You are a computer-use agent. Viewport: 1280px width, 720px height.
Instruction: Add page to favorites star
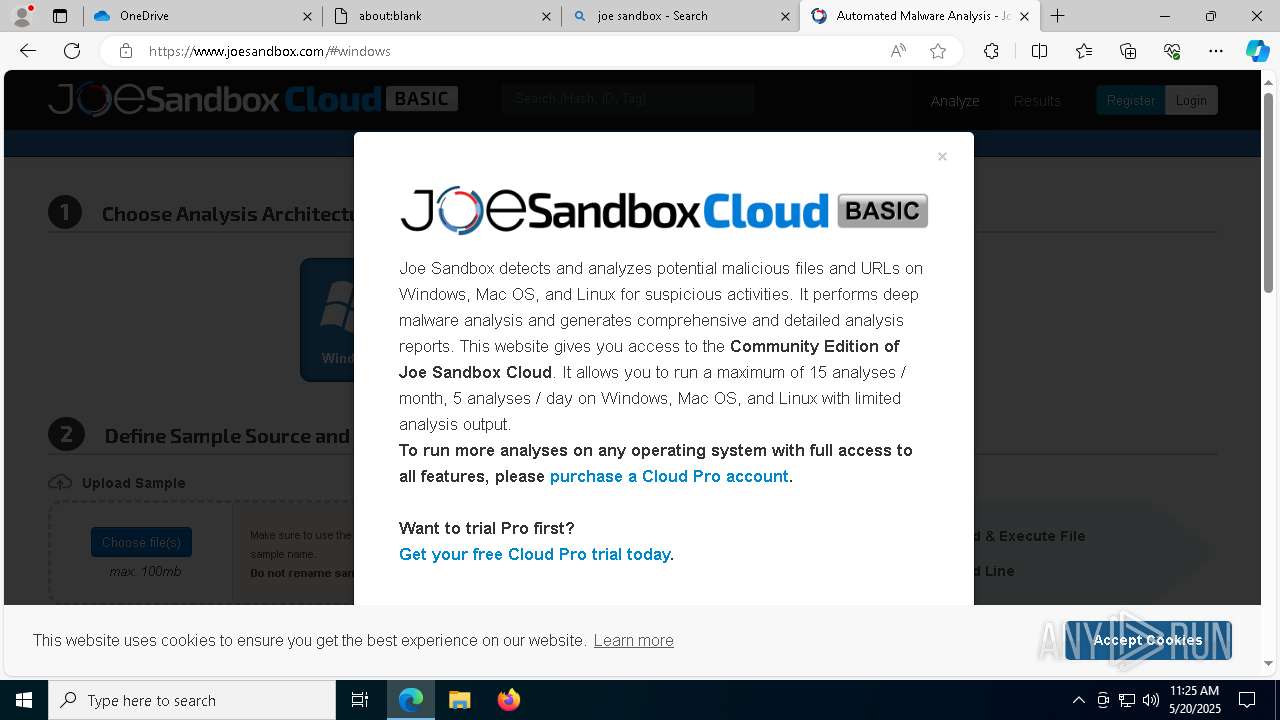938,51
